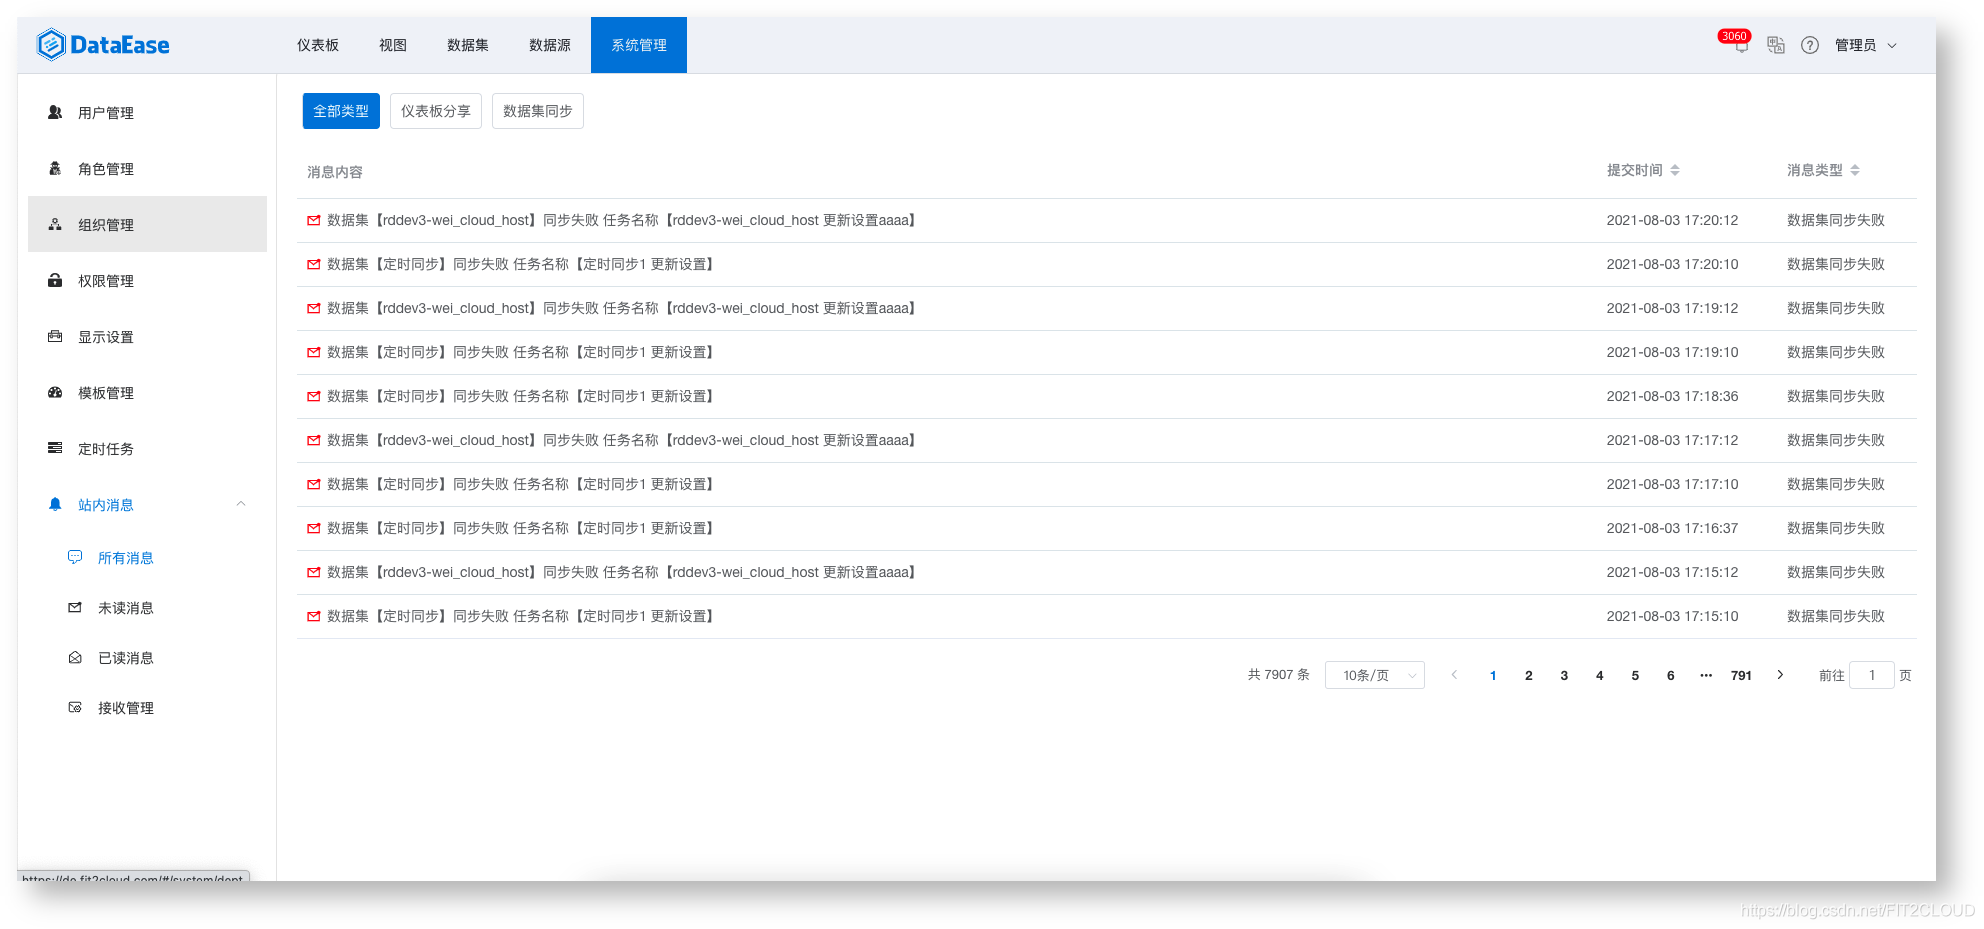Open the 10条/页 page size dropdown
The image size is (1984, 929).
1375,675
